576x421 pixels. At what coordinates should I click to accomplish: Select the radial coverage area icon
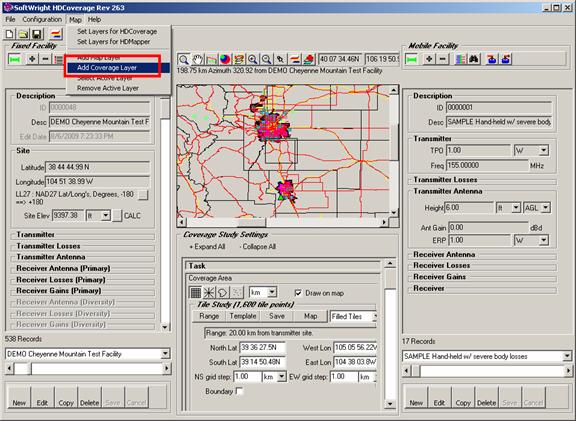[x=209, y=293]
